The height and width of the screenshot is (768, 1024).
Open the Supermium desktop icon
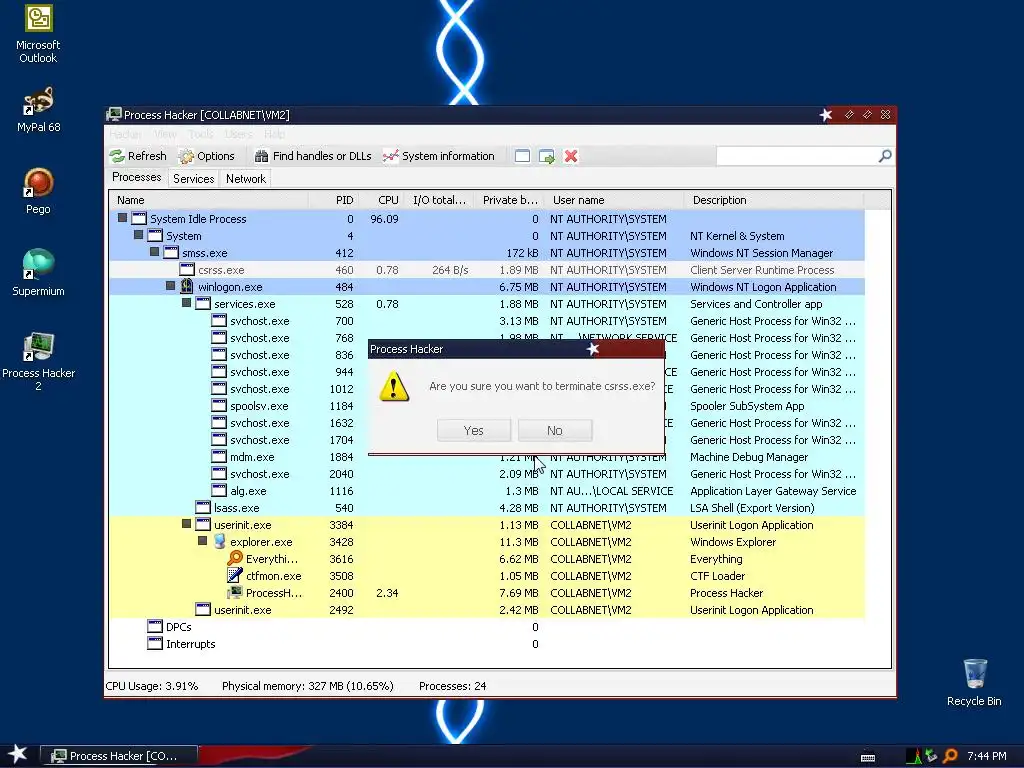(x=38, y=273)
